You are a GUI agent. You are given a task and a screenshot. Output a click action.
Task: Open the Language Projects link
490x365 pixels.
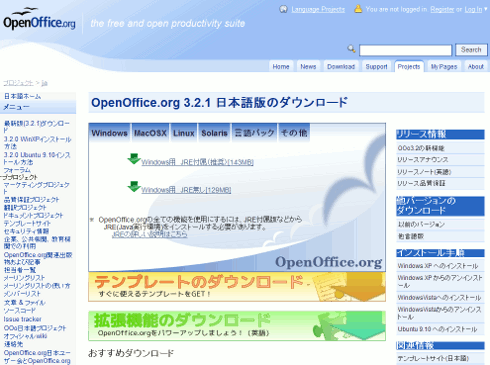318,9
